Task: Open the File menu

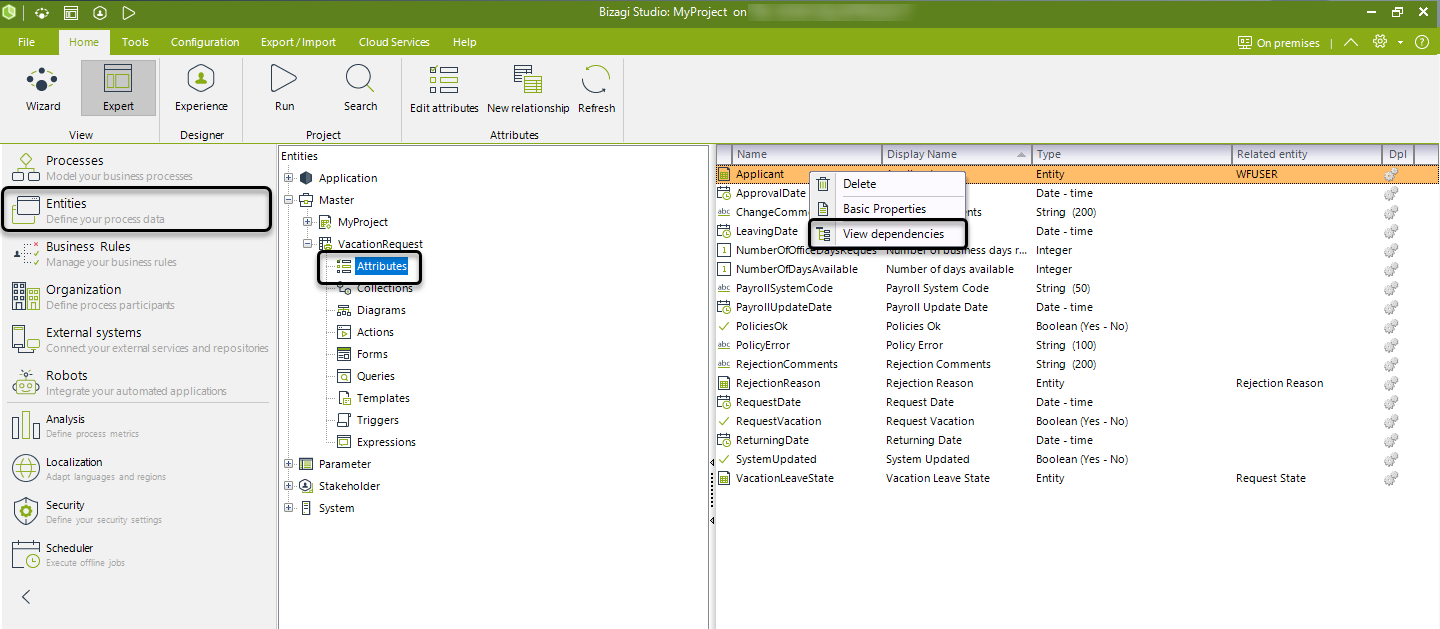Action: pyautogui.click(x=27, y=42)
